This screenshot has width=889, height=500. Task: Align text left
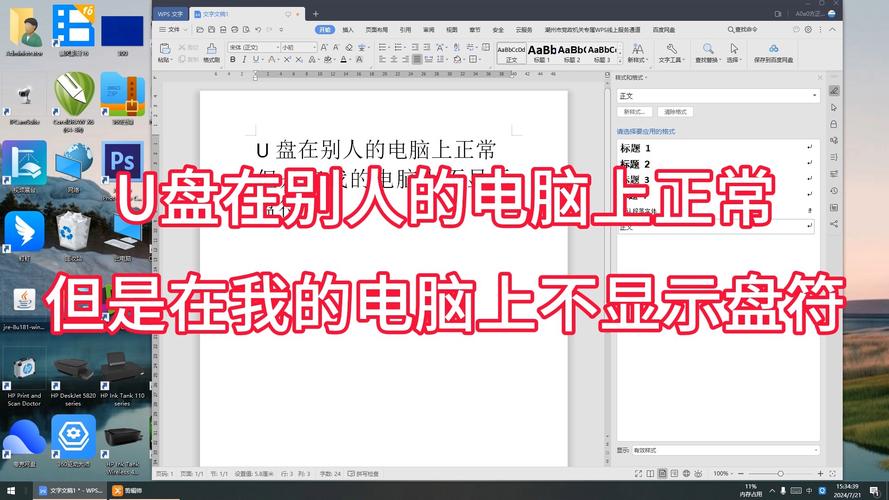pos(382,59)
